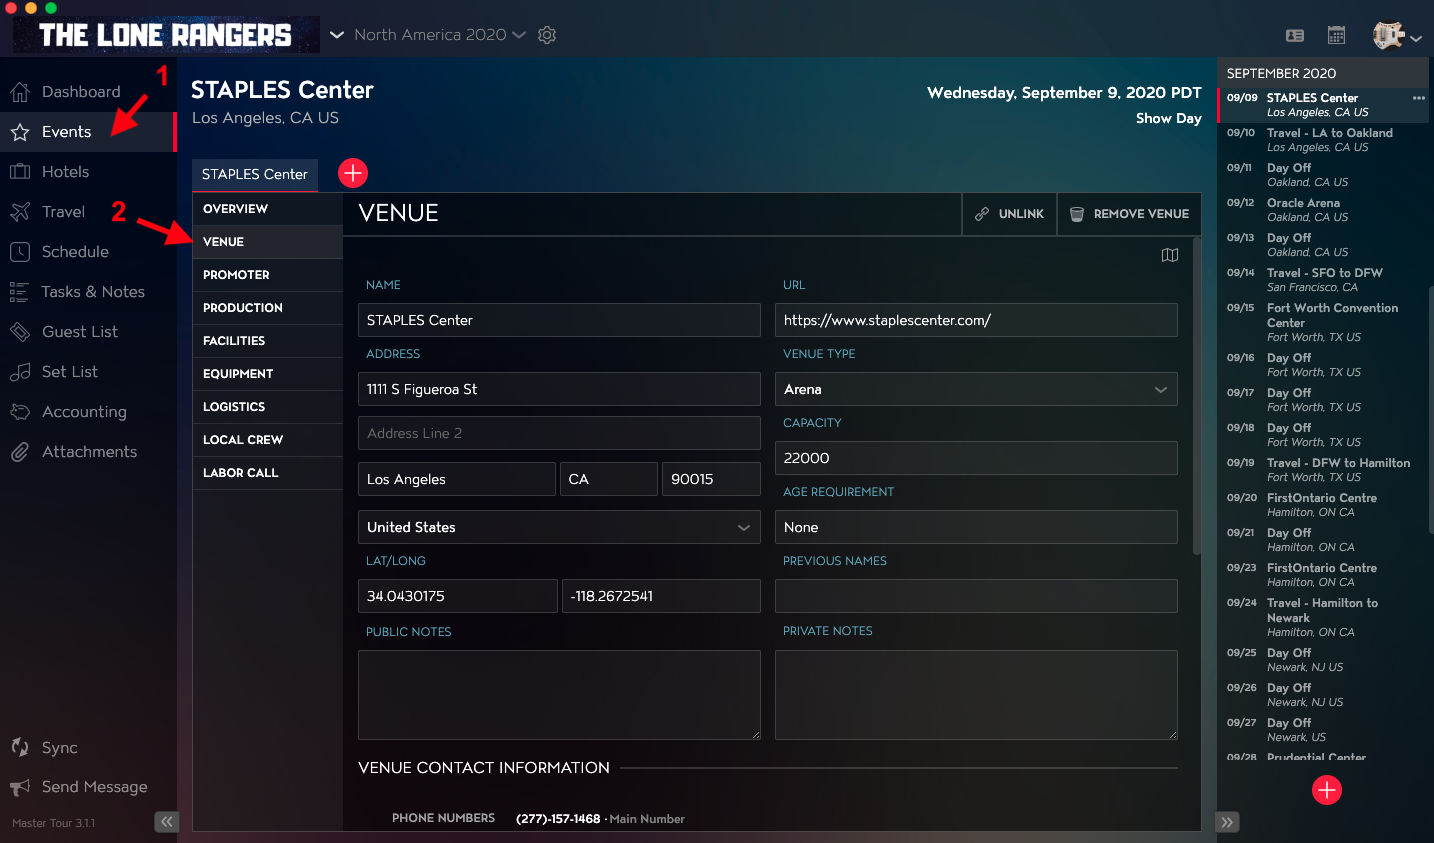The width and height of the screenshot is (1434, 843).
Task: Open the FACILITIES section
Action: [267, 341]
